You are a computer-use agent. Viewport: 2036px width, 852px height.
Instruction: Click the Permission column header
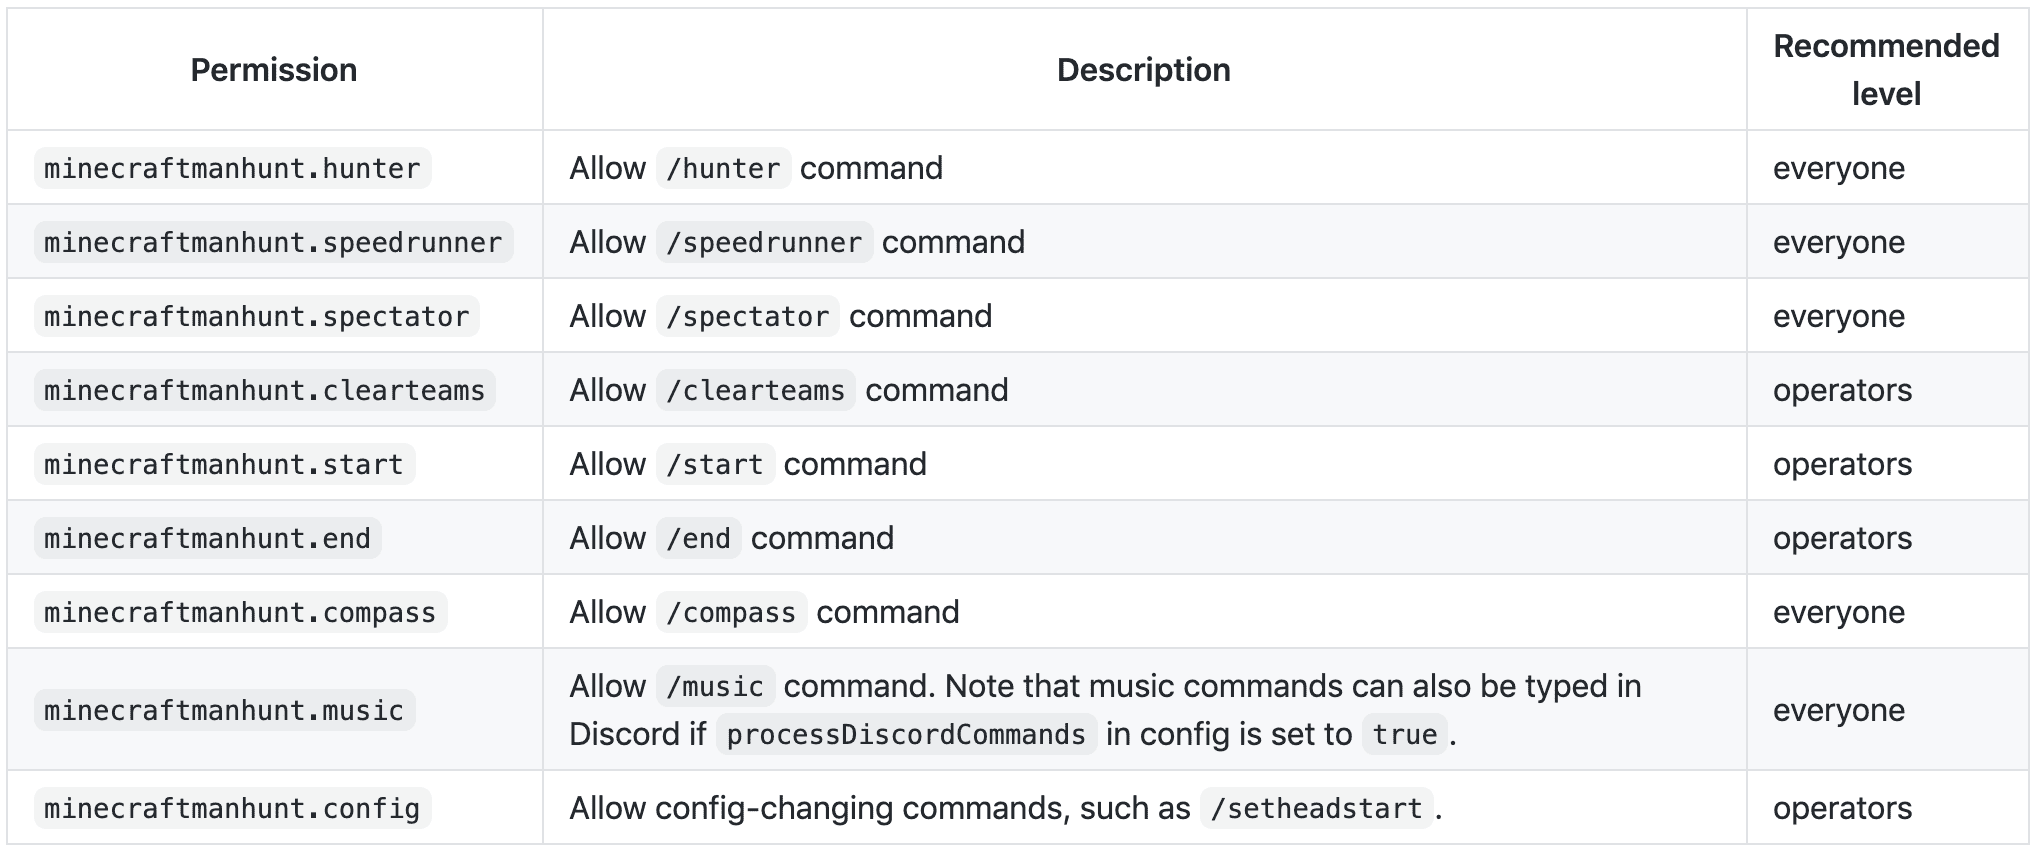pos(274,70)
